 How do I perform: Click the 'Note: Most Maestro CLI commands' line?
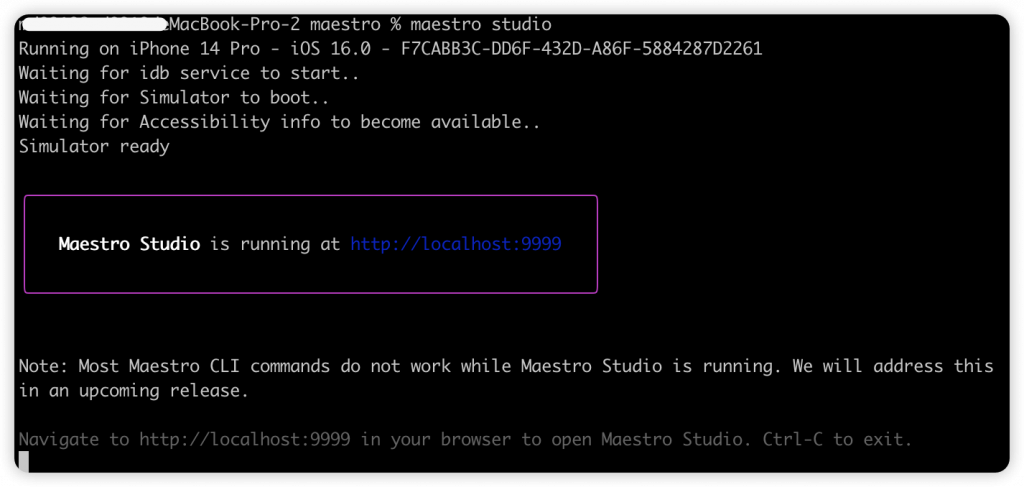point(506,366)
